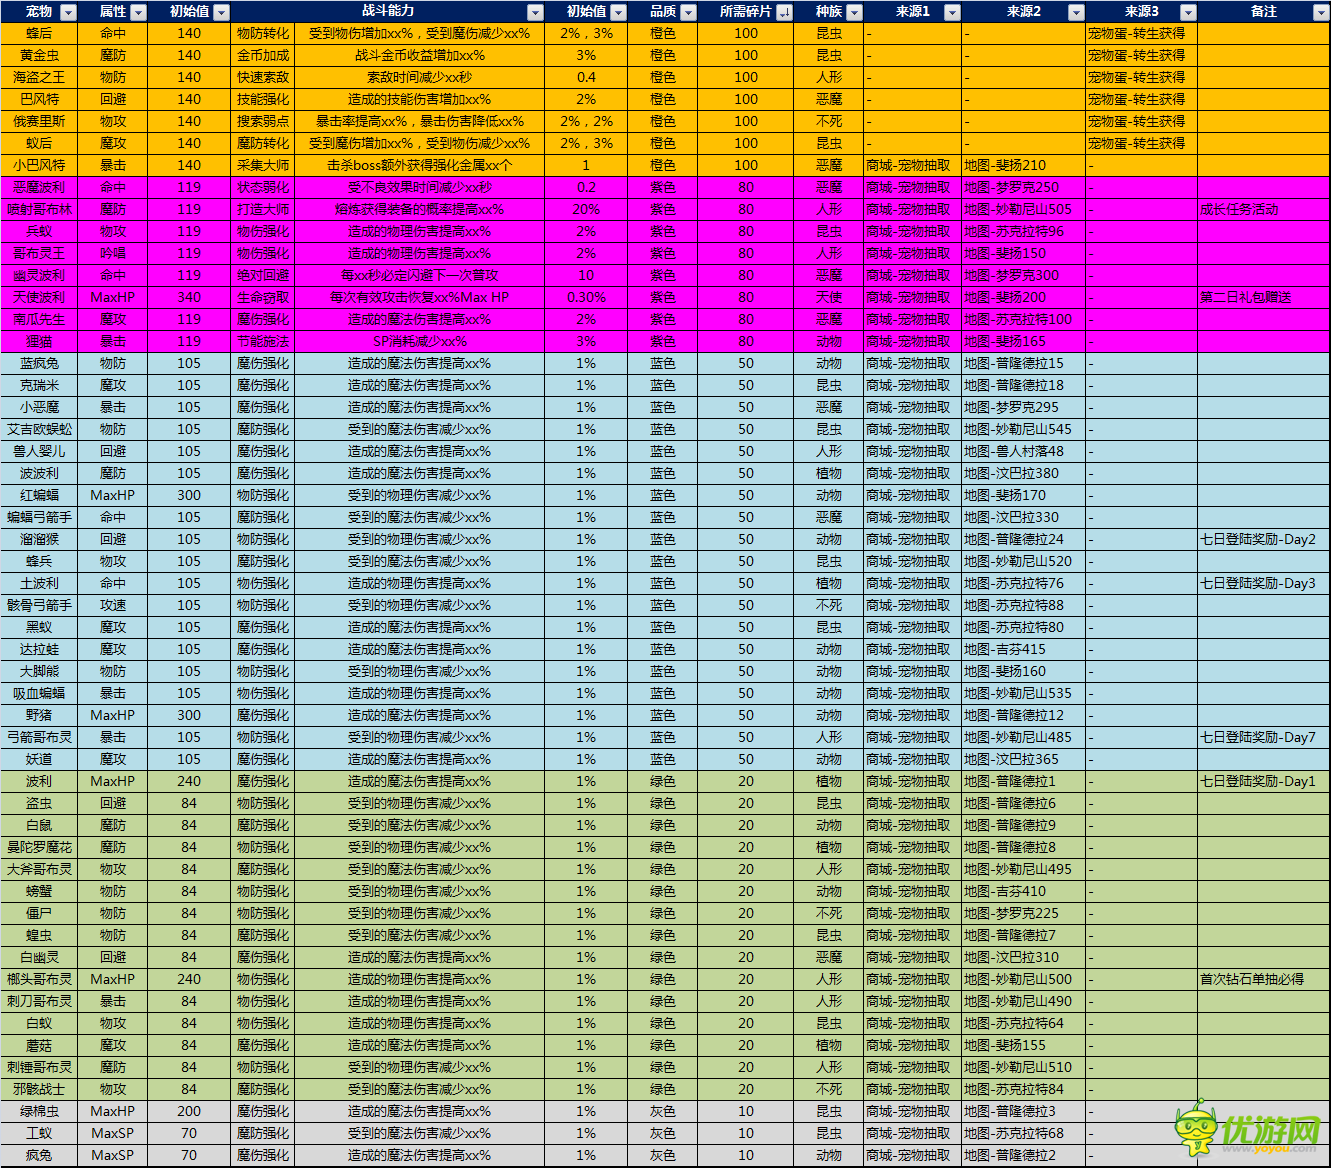Select the description 每xx秒必定闪避下一次普攻
The height and width of the screenshot is (1168, 1331).
click(420, 275)
